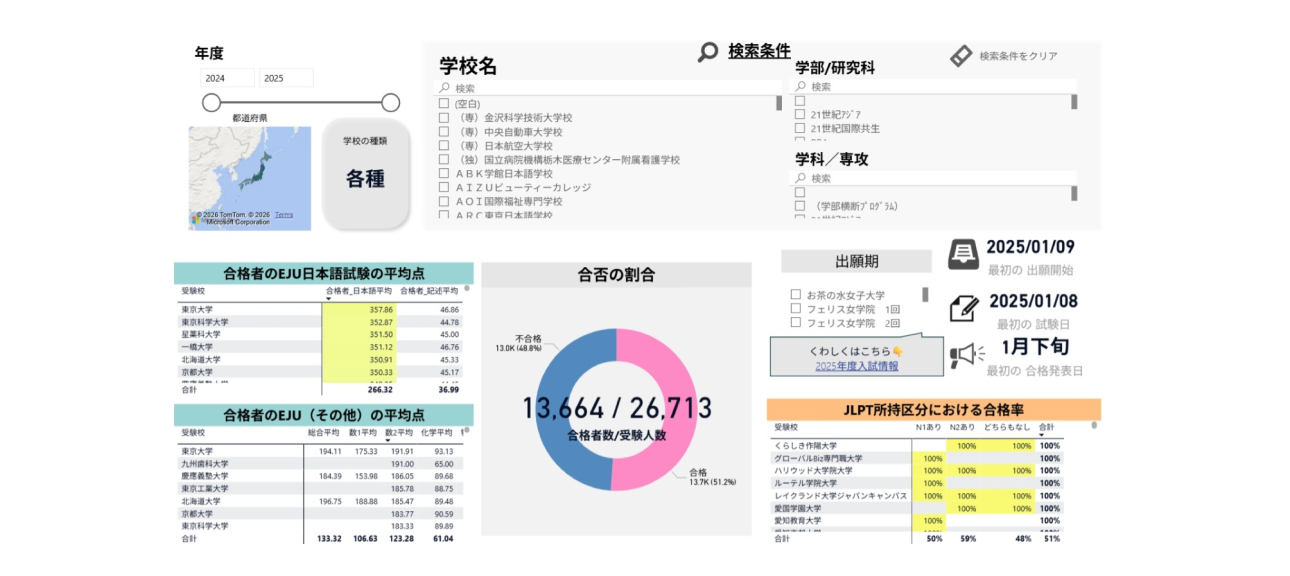Click the 学部/研究科 list scrollbar

point(1074,102)
